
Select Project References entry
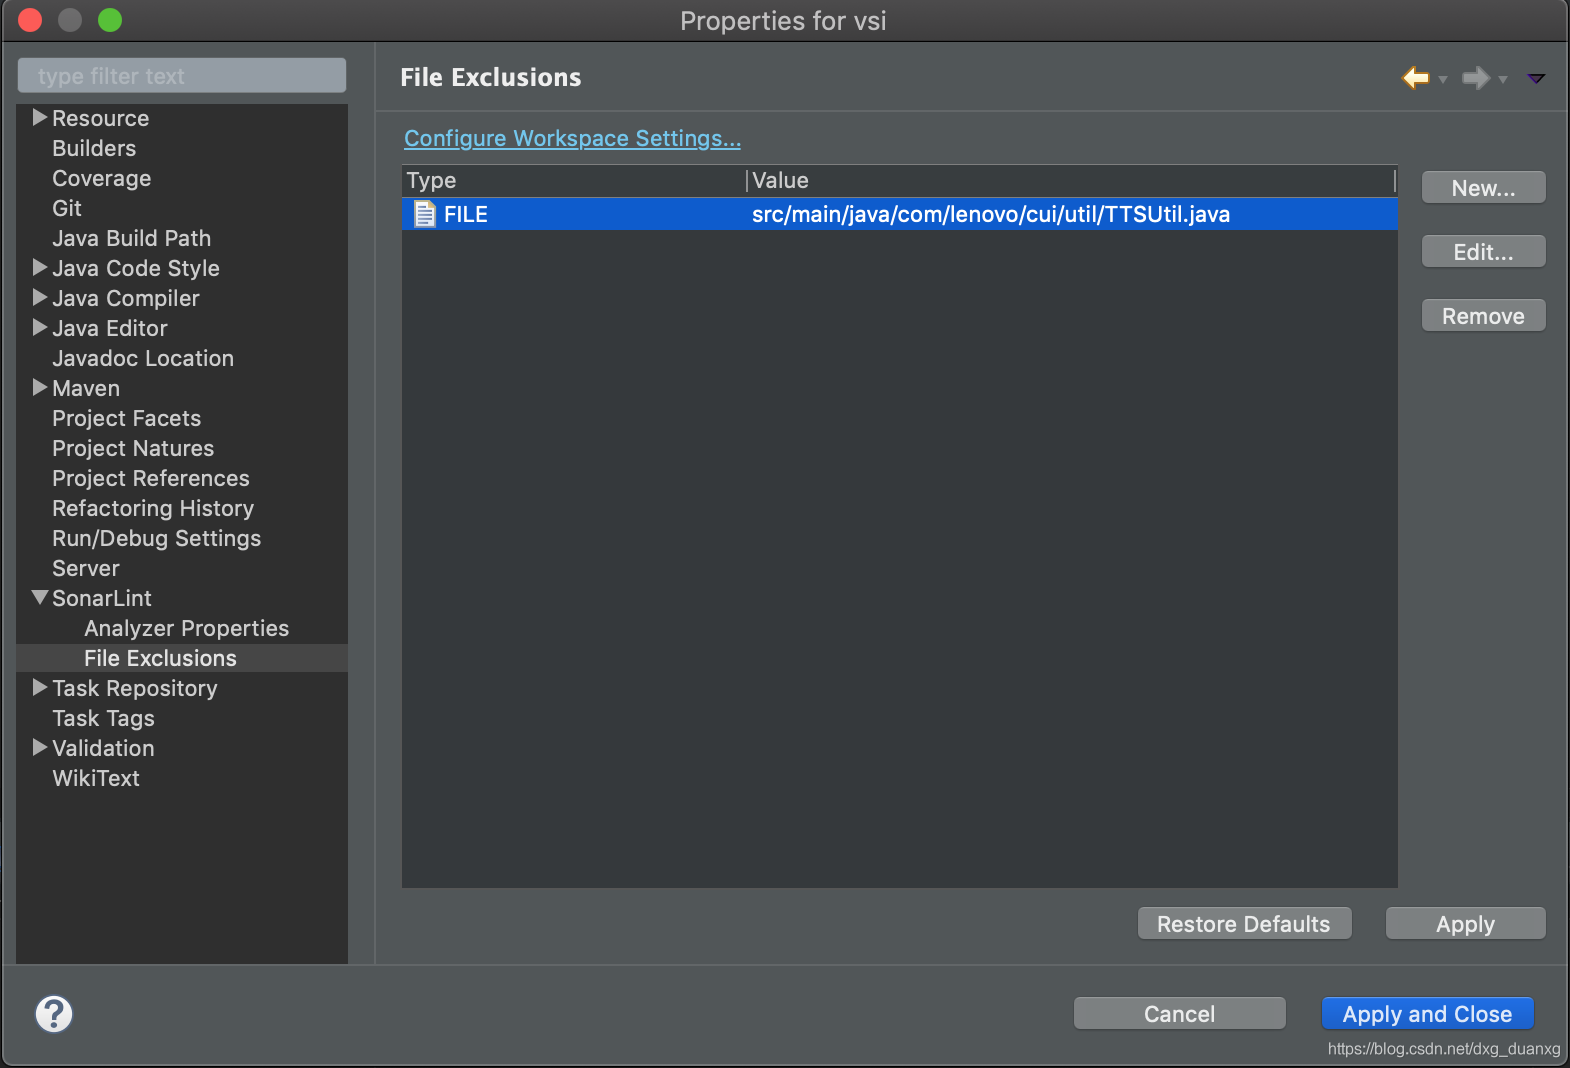[151, 478]
